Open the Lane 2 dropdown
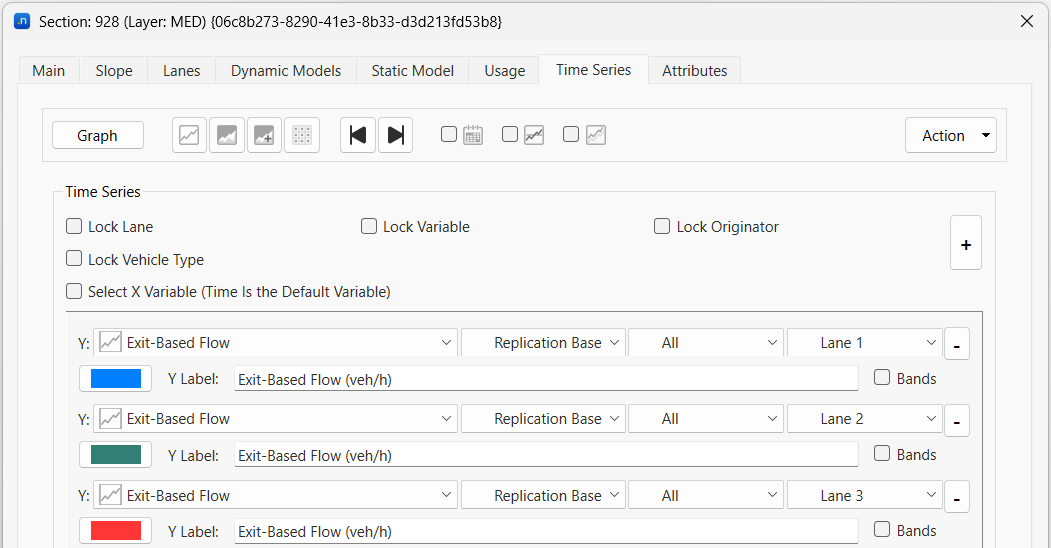 [865, 419]
